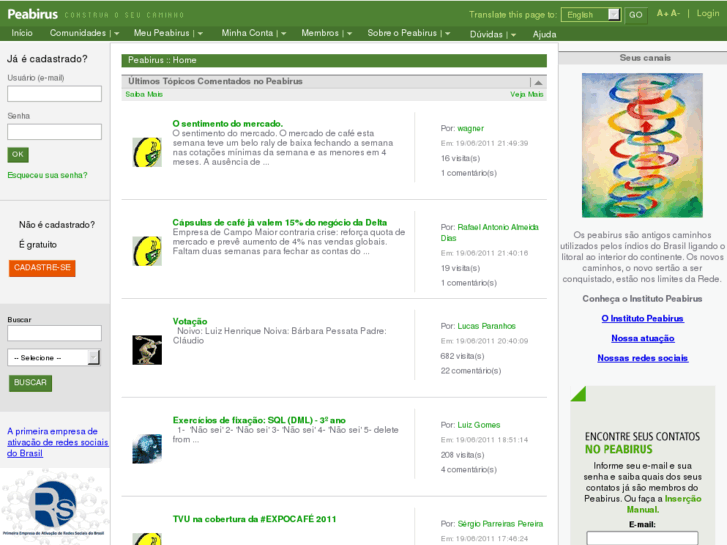Click the RS social networks company logo

(54, 506)
